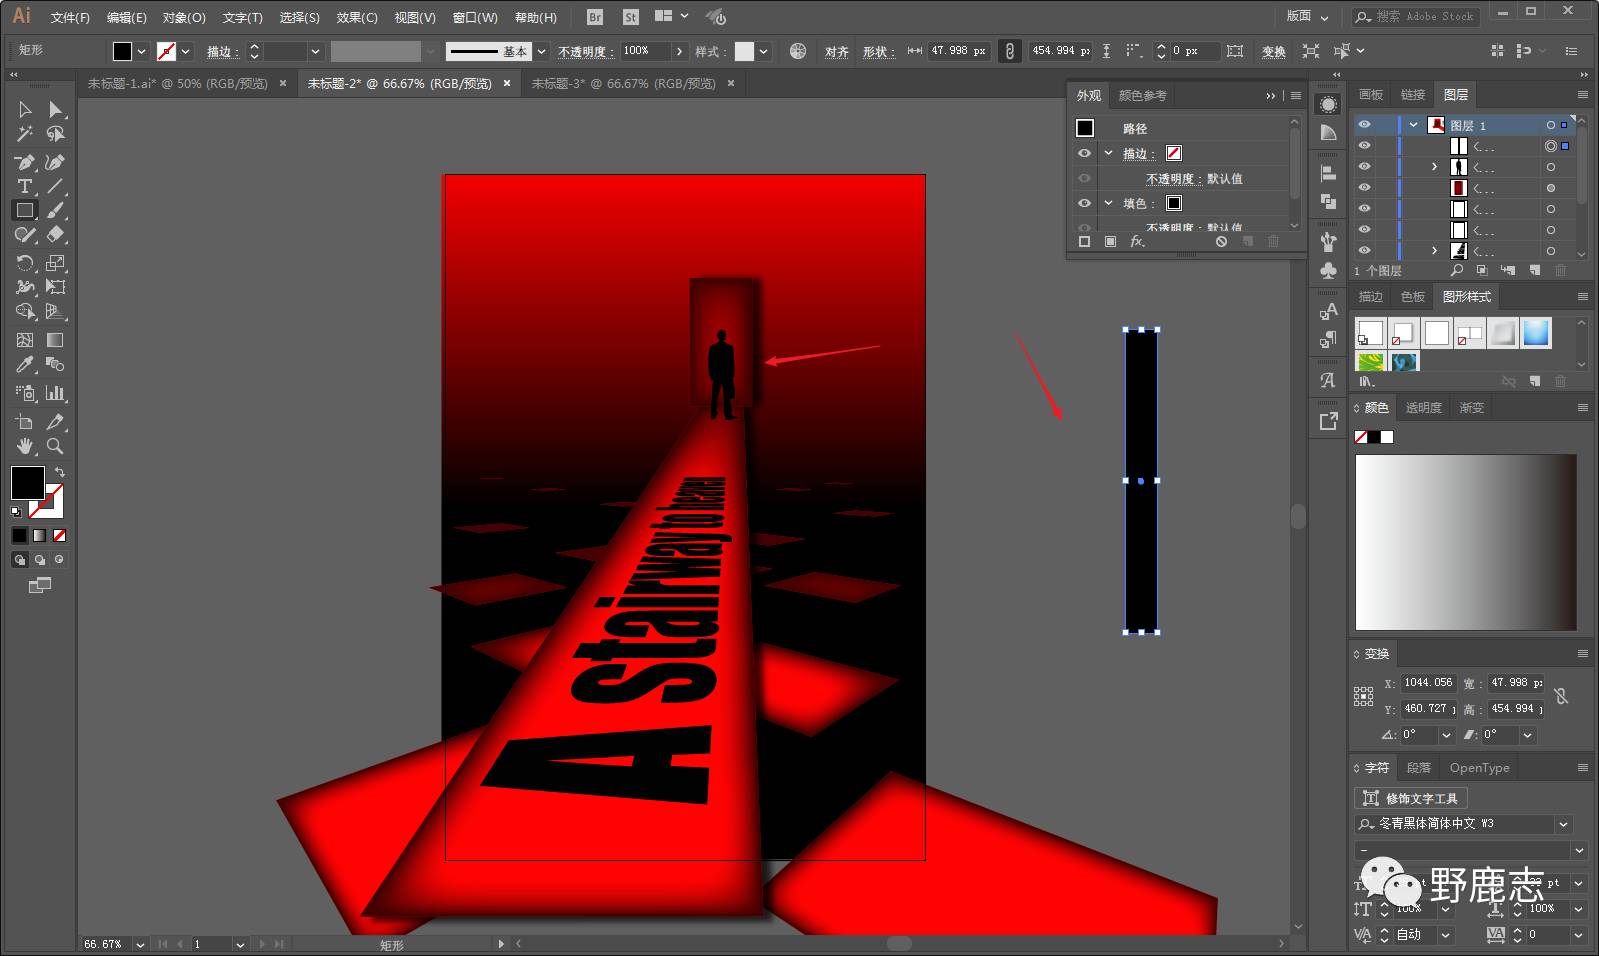Choose the Rectangle tool
Screen dimensions: 1599x956
click(x=25, y=210)
